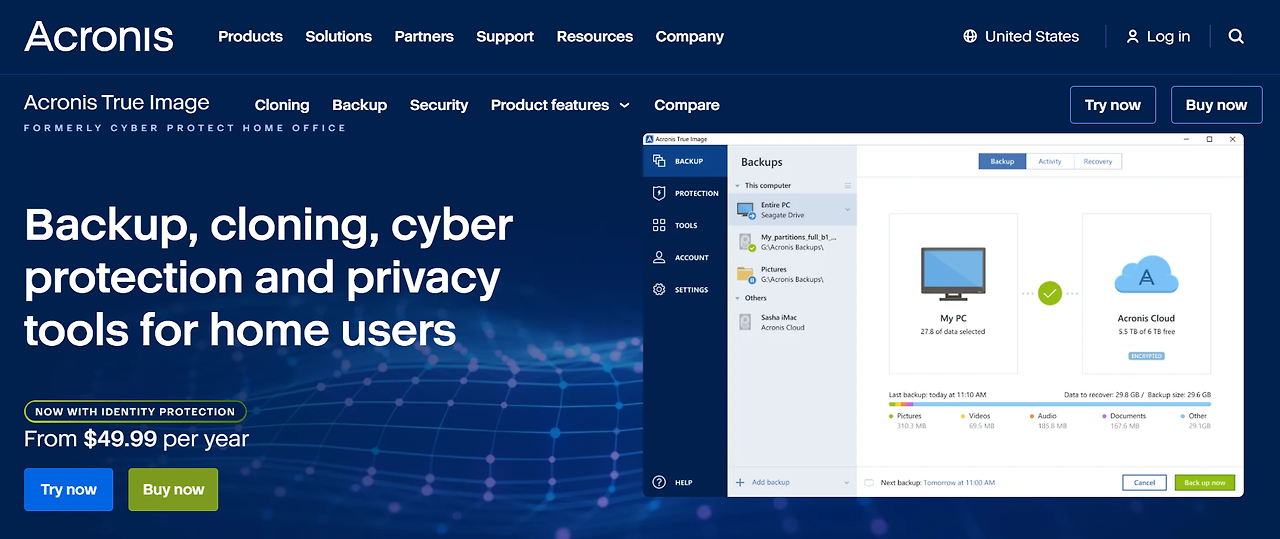Click the Acronis Cloud destination icon
The width and height of the screenshot is (1280, 539).
click(x=1146, y=276)
